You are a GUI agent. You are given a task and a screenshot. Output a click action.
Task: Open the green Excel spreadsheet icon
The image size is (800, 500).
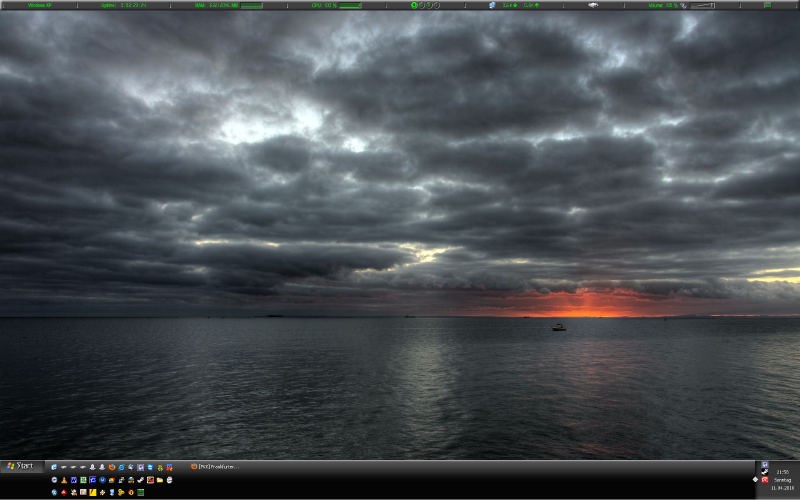83,480
